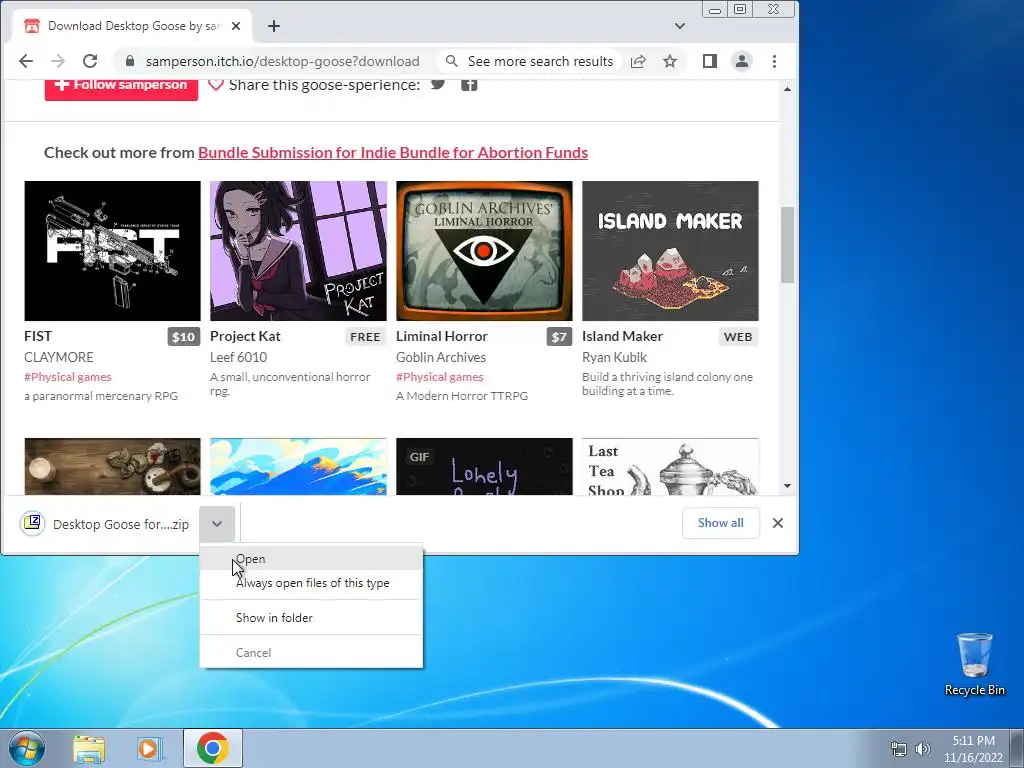Click the padlock site info icon
This screenshot has width=1024, height=768.
[x=130, y=61]
